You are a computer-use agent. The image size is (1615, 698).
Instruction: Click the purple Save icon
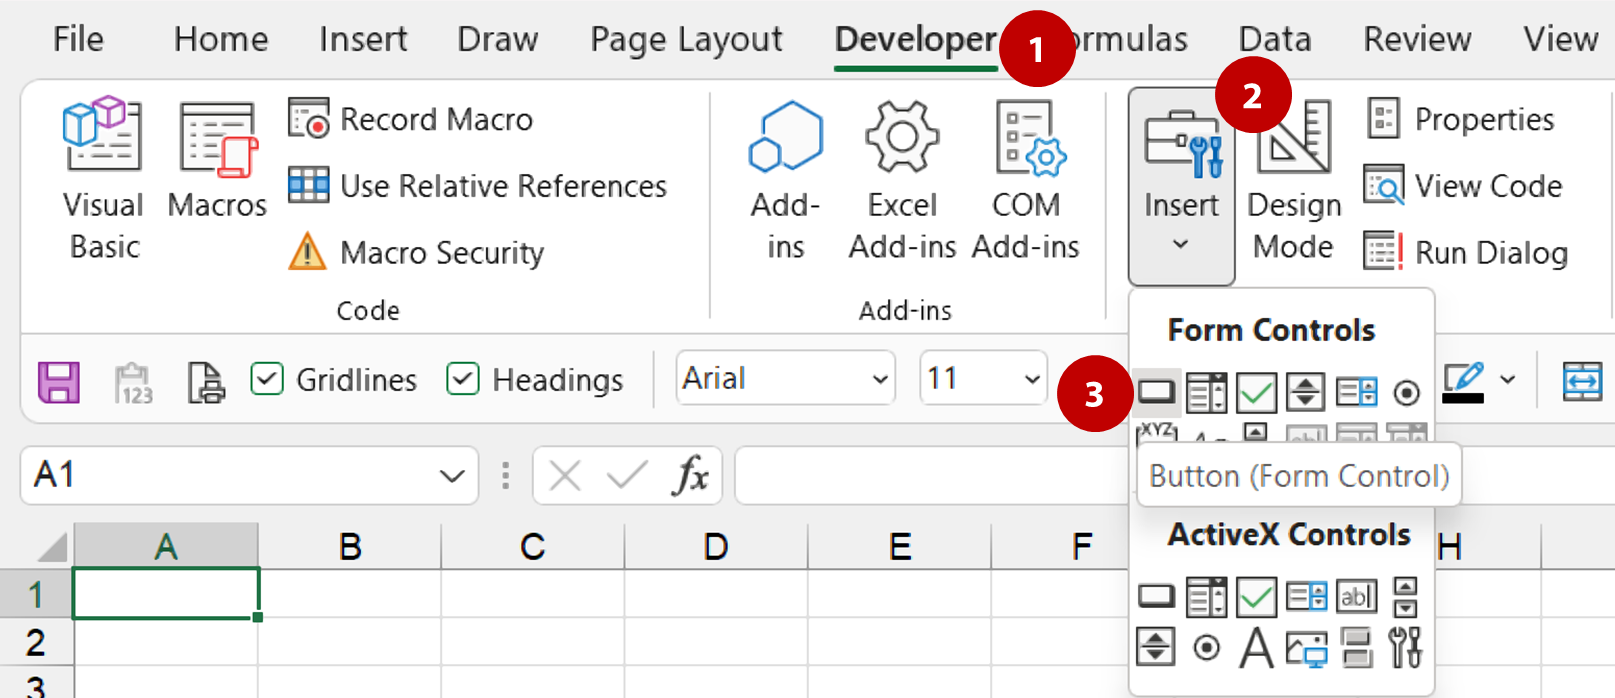tap(59, 381)
